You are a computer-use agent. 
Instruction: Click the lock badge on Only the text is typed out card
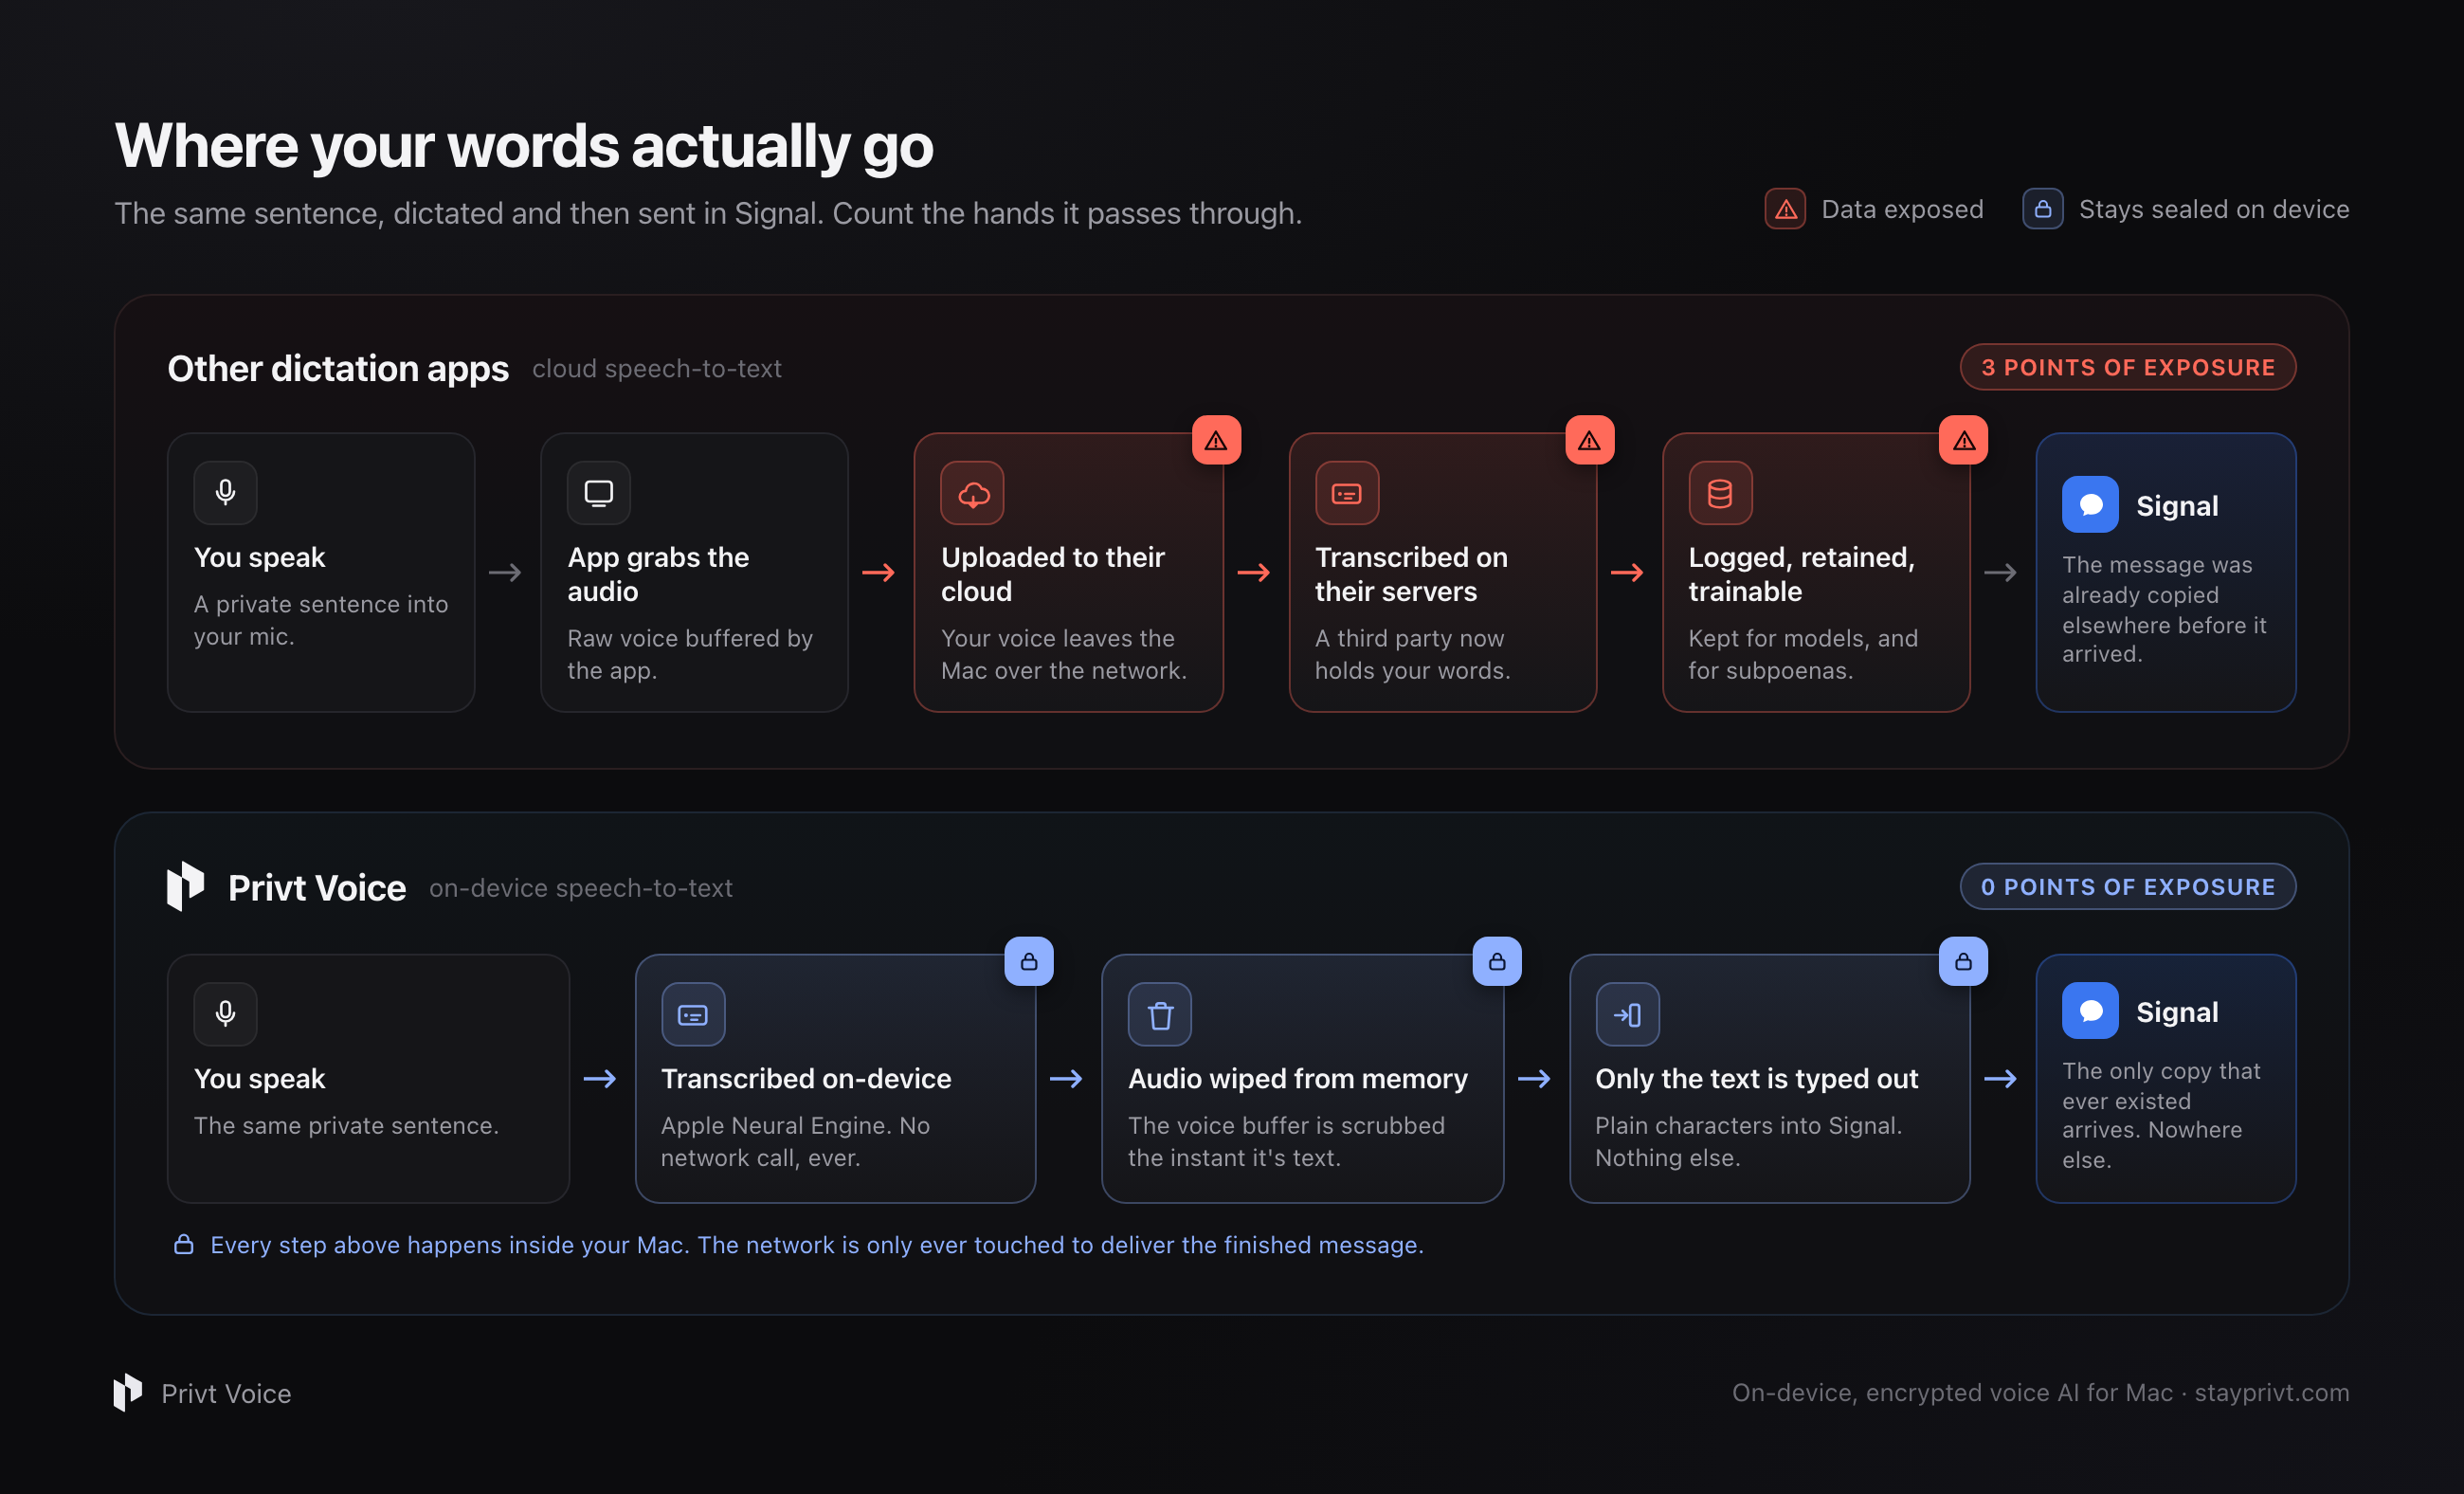click(1963, 961)
